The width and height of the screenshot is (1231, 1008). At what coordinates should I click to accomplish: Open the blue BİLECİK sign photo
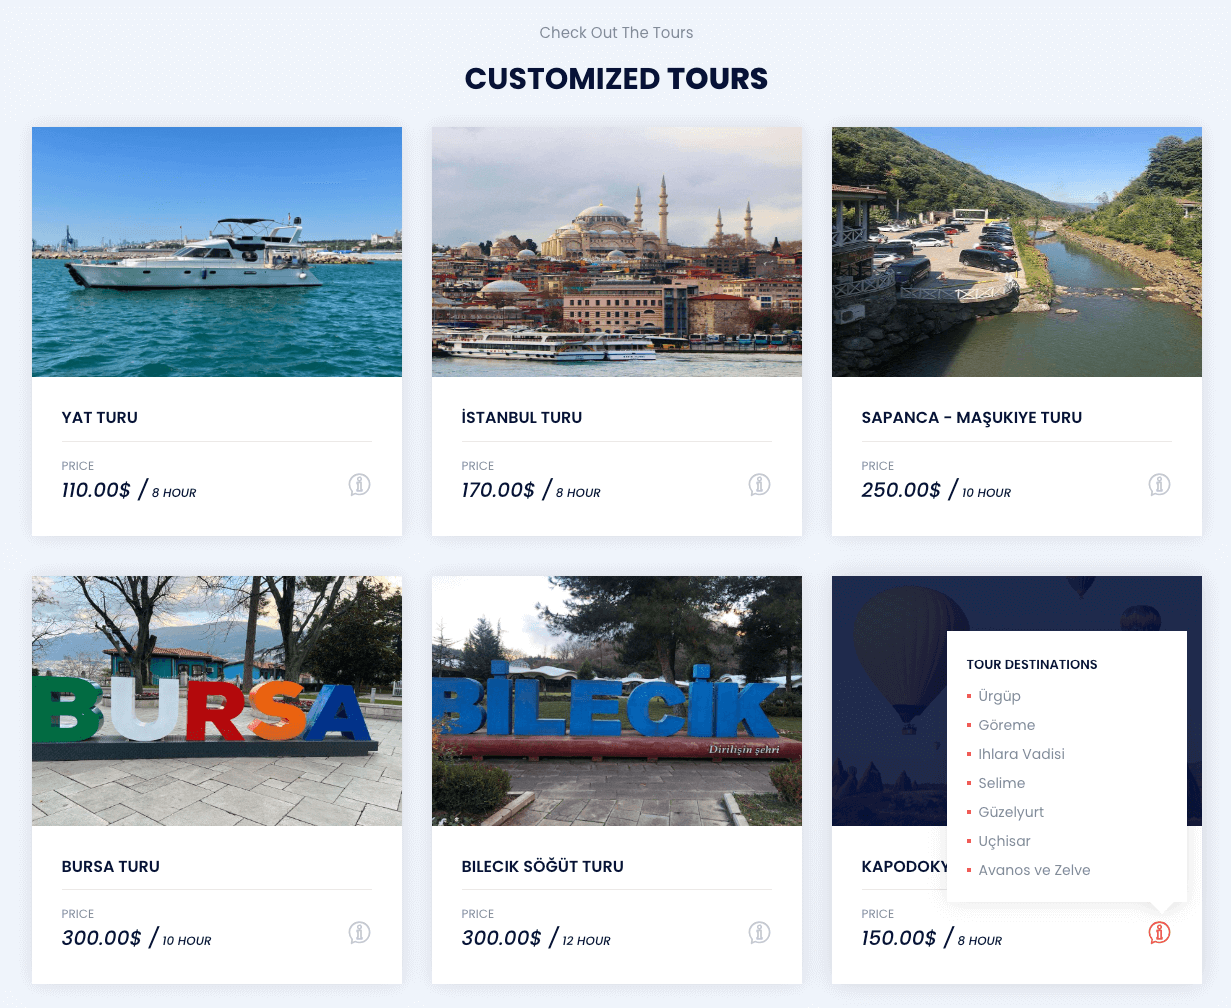coord(617,700)
